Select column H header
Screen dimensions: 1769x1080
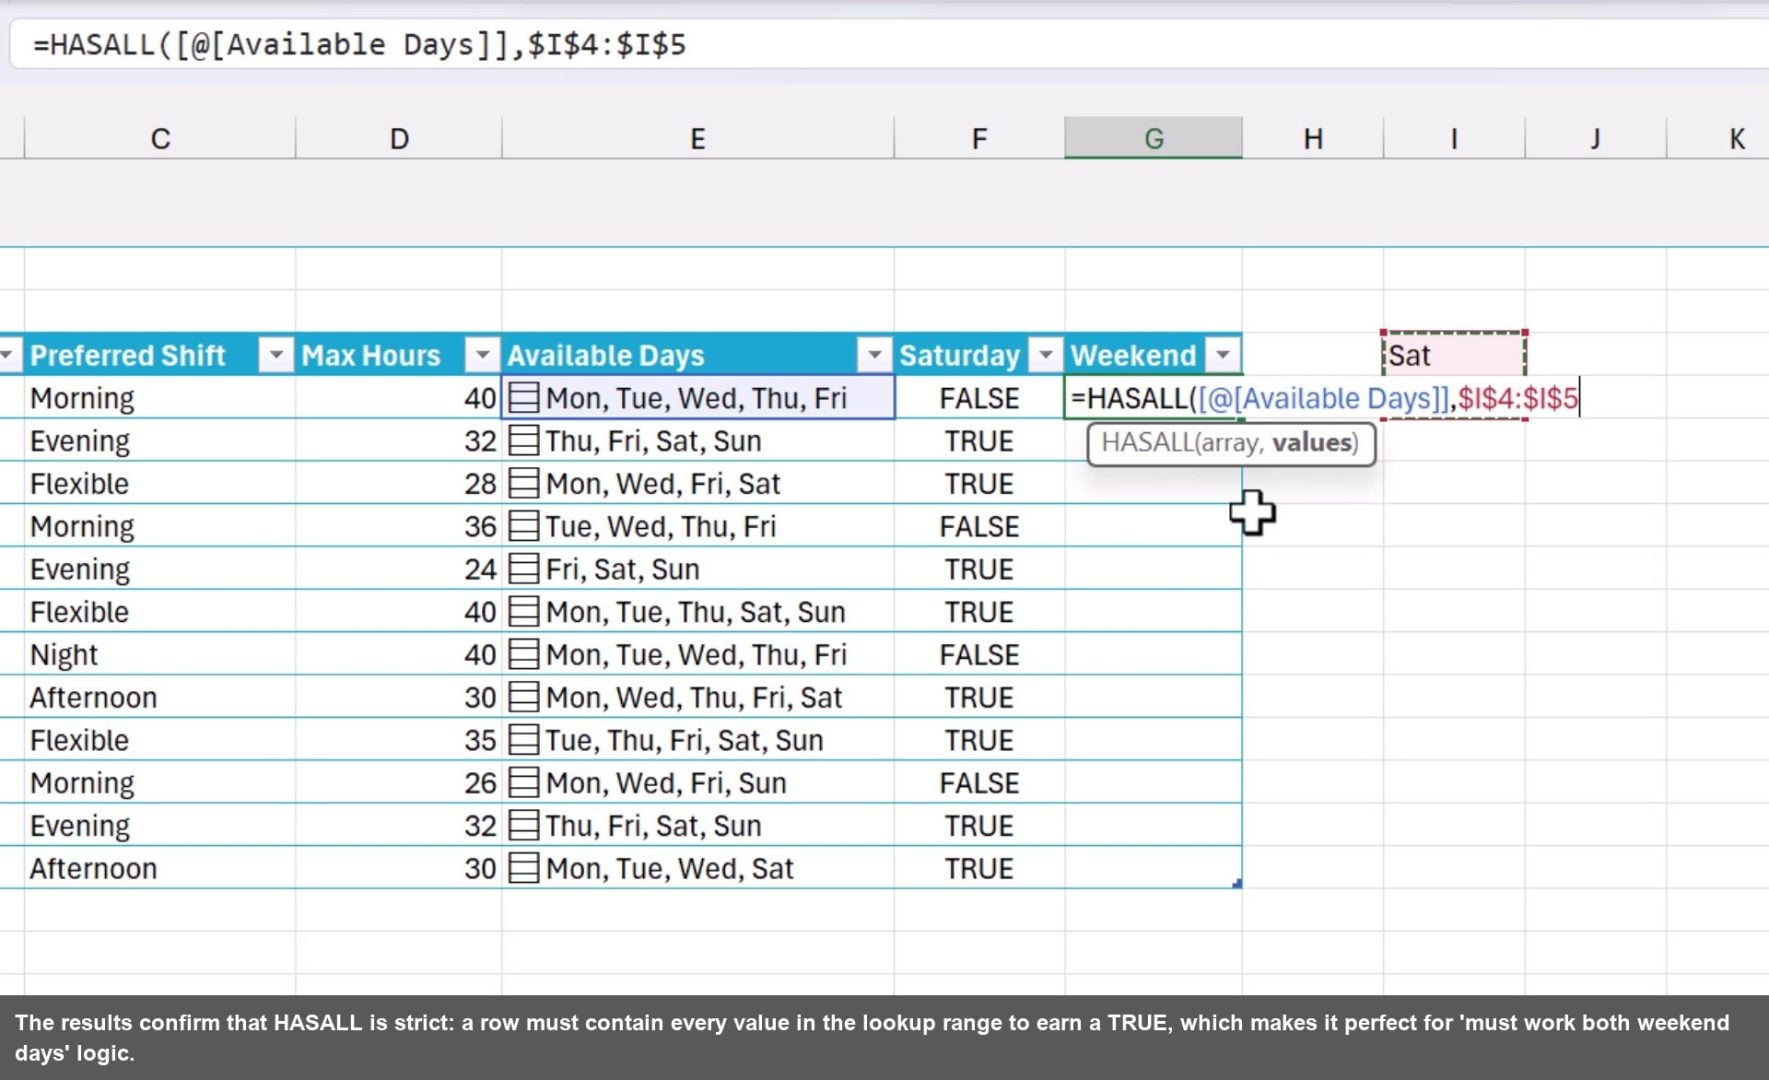[1313, 138]
